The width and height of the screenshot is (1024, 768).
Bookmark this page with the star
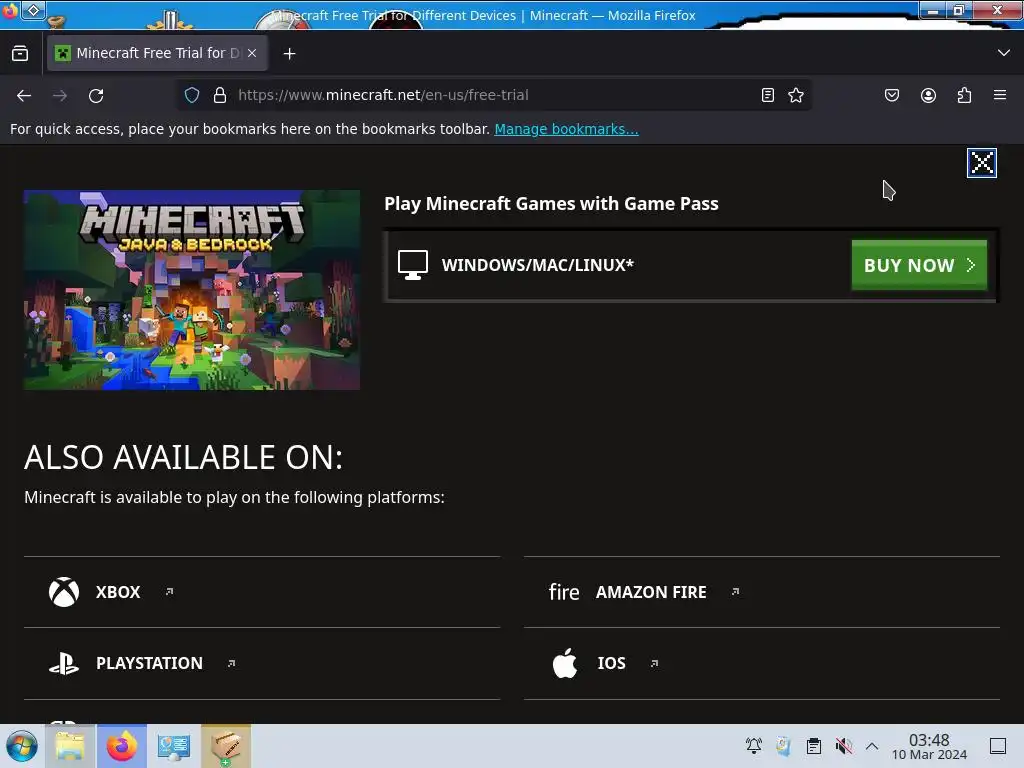tap(795, 95)
